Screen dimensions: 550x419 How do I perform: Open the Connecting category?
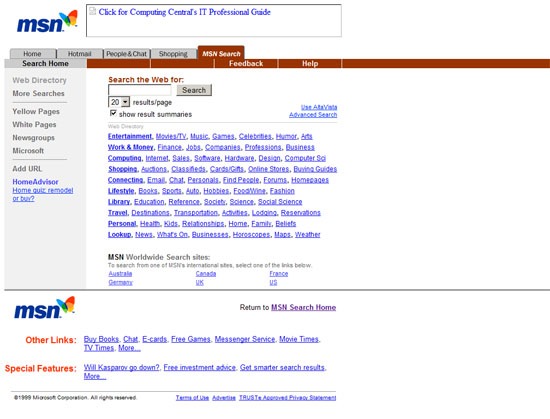click(x=126, y=180)
